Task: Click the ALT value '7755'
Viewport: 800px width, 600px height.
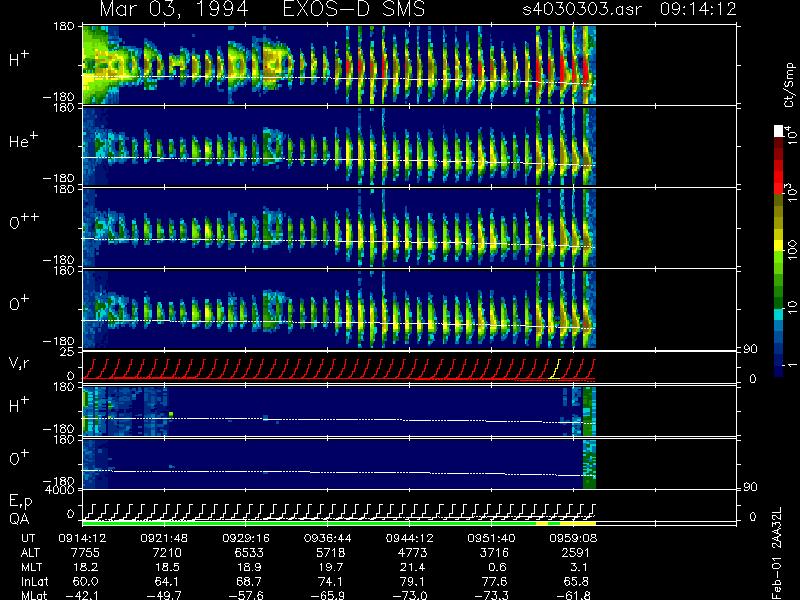Action: tap(85, 553)
